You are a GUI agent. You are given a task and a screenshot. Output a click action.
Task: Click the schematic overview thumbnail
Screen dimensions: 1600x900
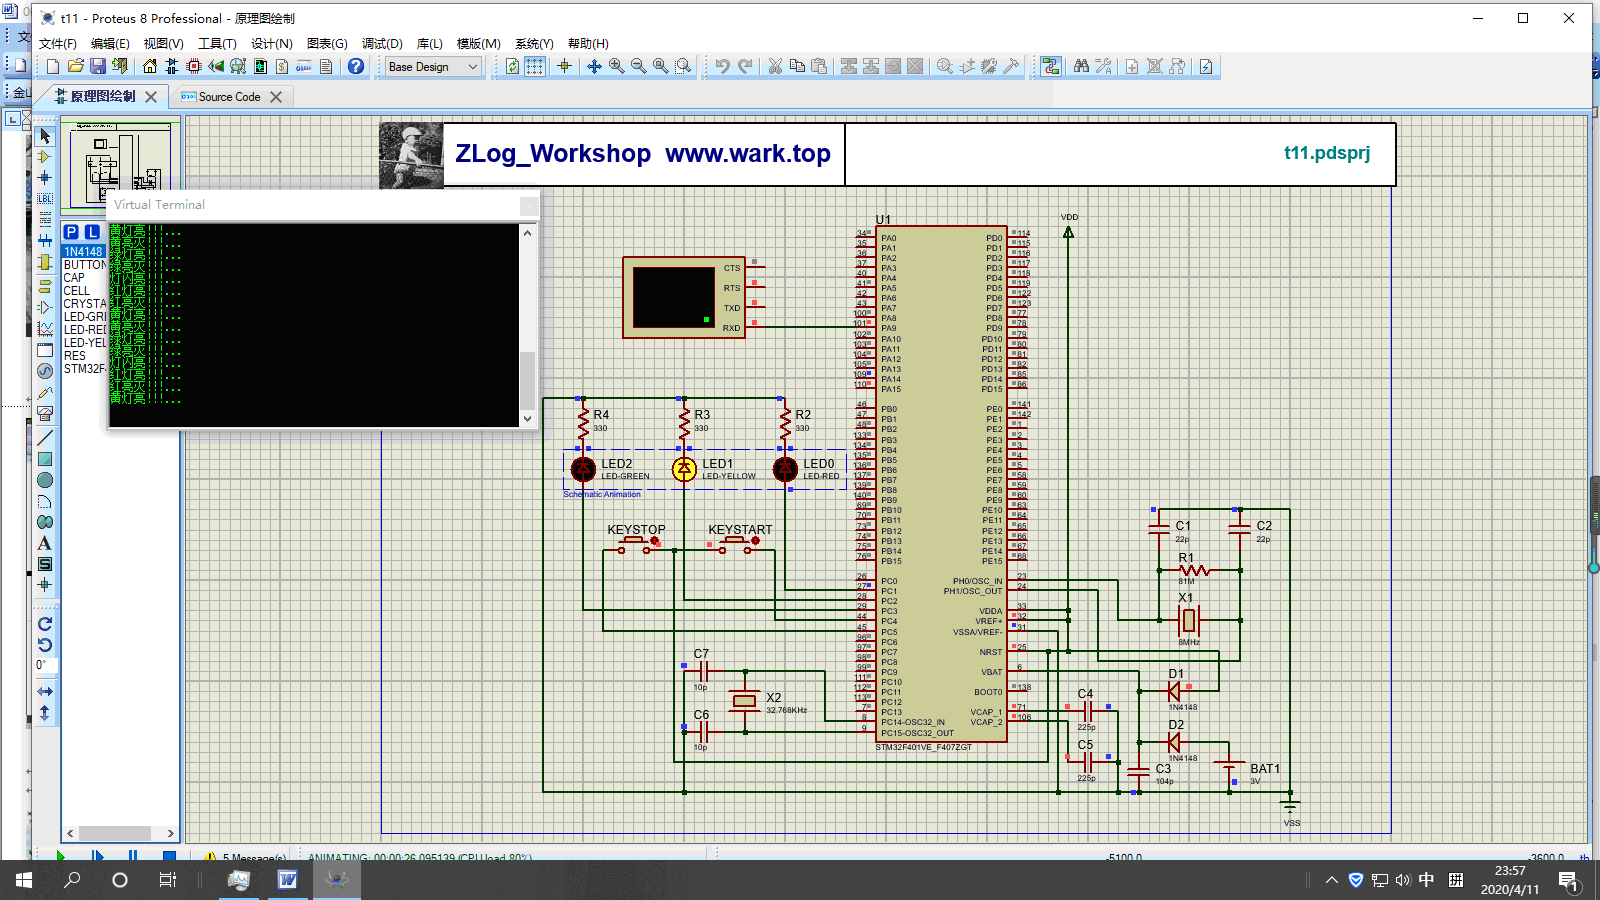point(121,164)
